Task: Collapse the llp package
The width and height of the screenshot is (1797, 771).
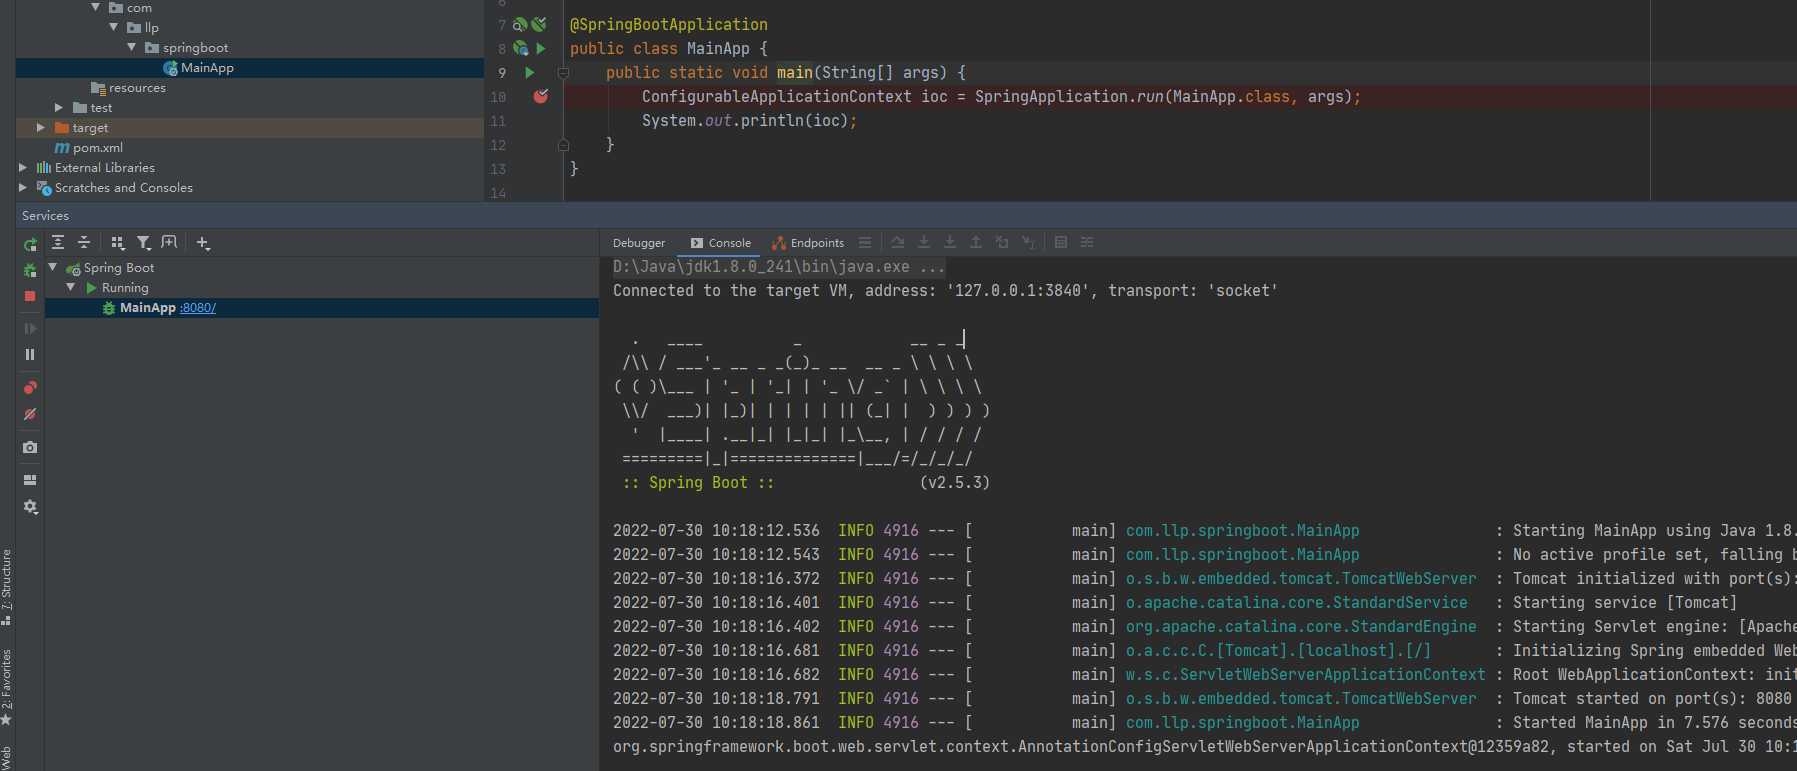Action: pyautogui.click(x=113, y=27)
